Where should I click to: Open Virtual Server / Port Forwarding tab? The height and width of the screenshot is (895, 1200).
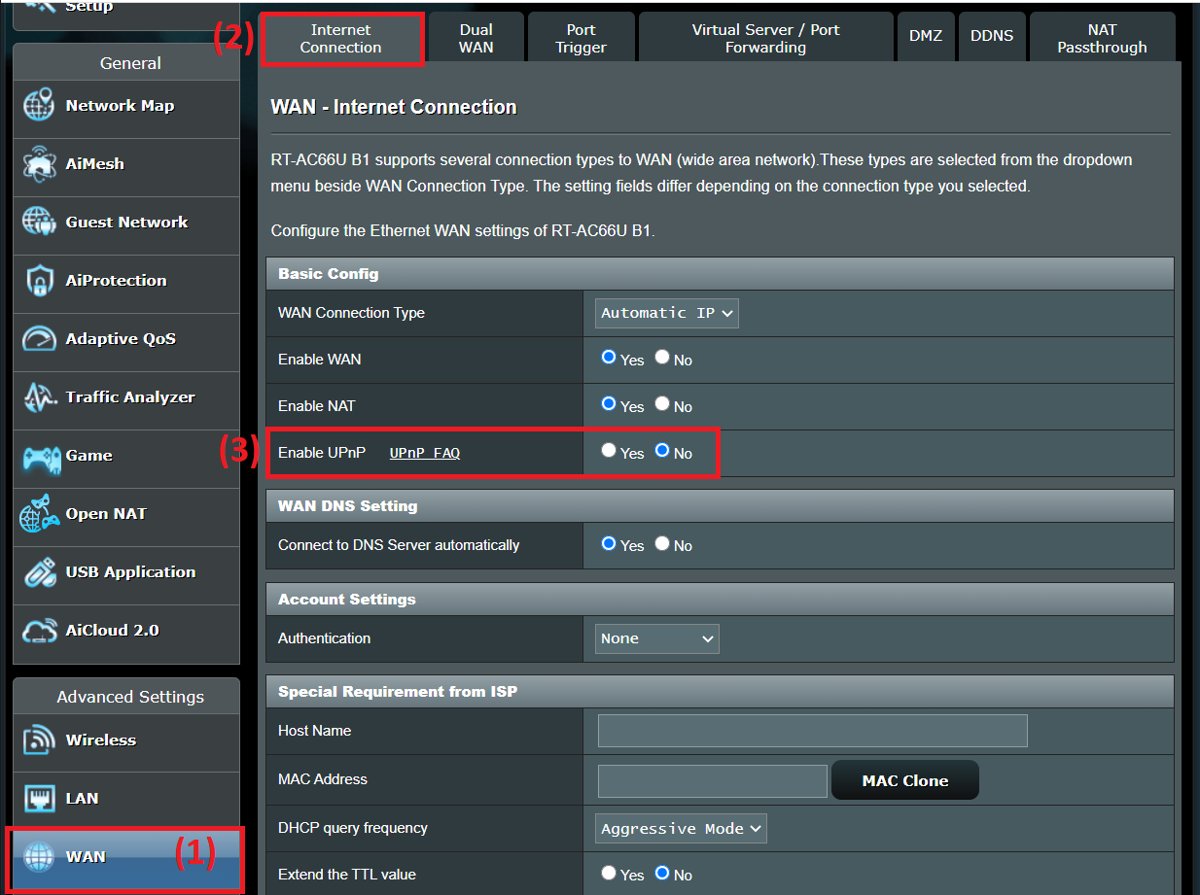pyautogui.click(x=766, y=39)
